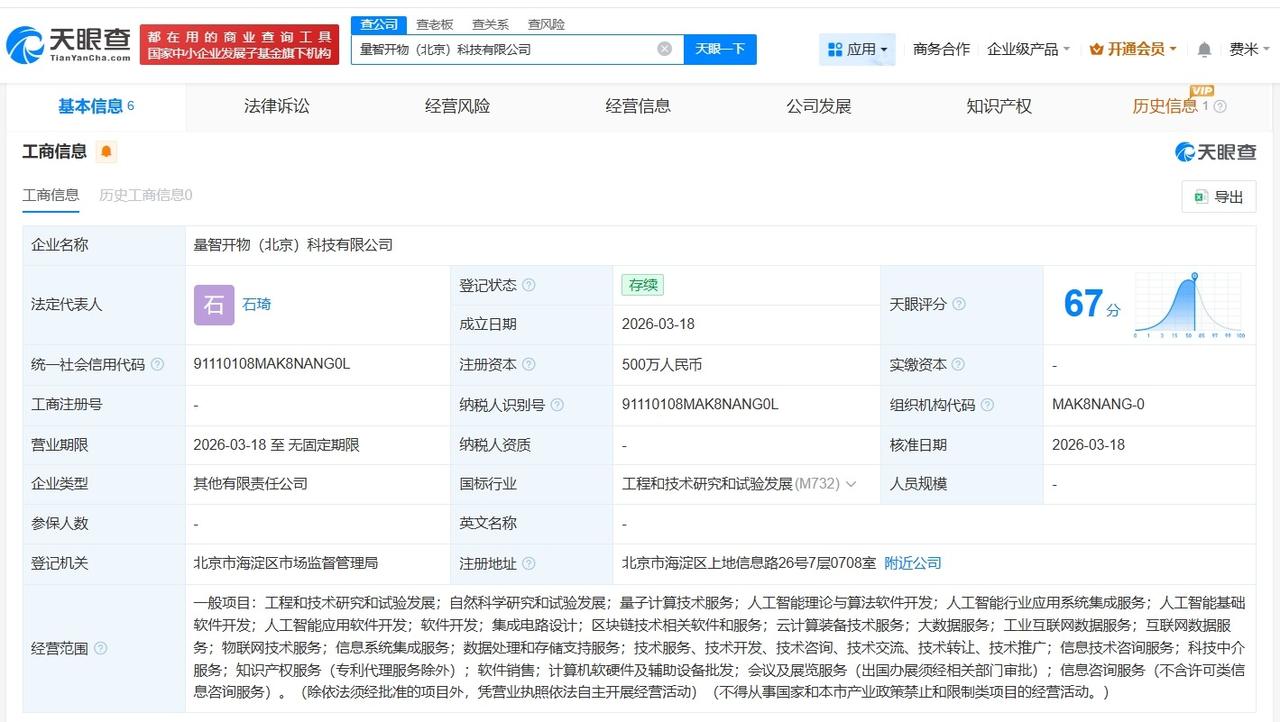Click the notification bell icon top right
Screen dimensions: 1280x722
coord(1203,48)
